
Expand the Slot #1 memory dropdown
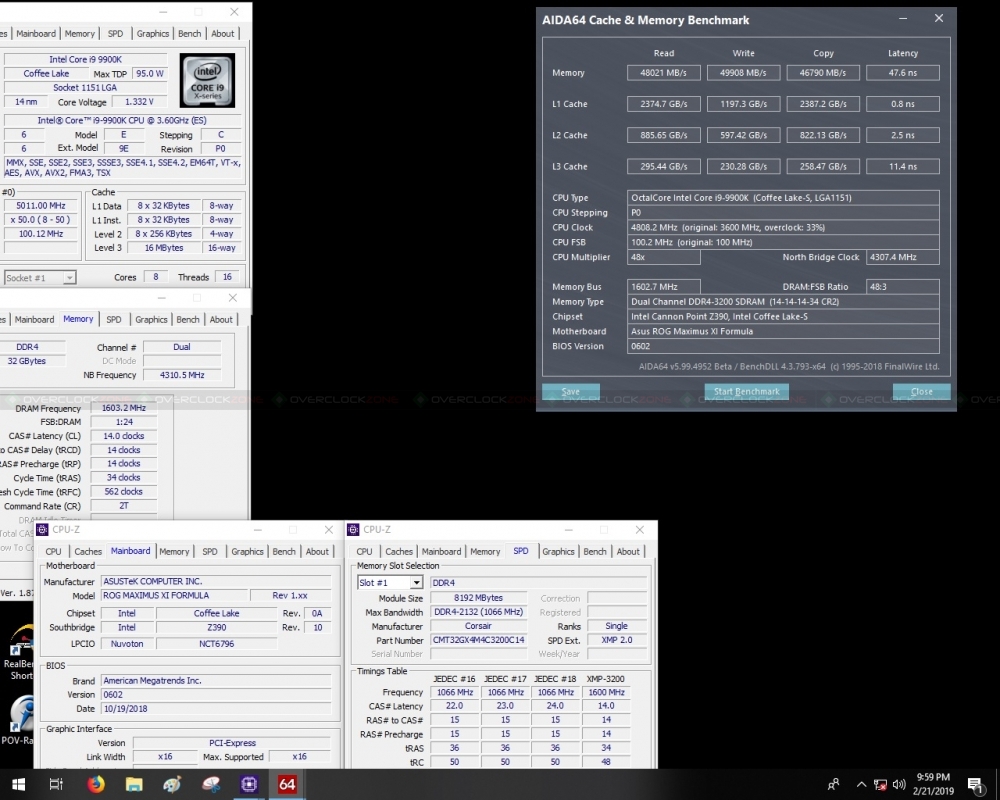point(390,582)
